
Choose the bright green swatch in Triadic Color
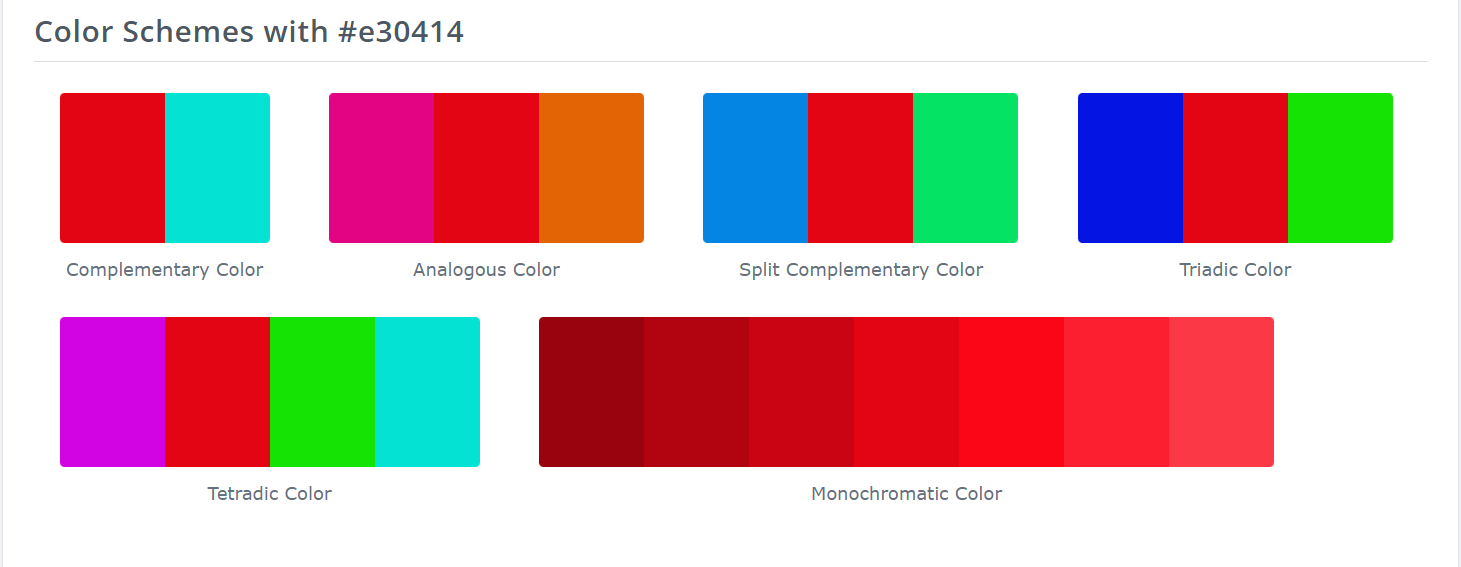(1340, 168)
